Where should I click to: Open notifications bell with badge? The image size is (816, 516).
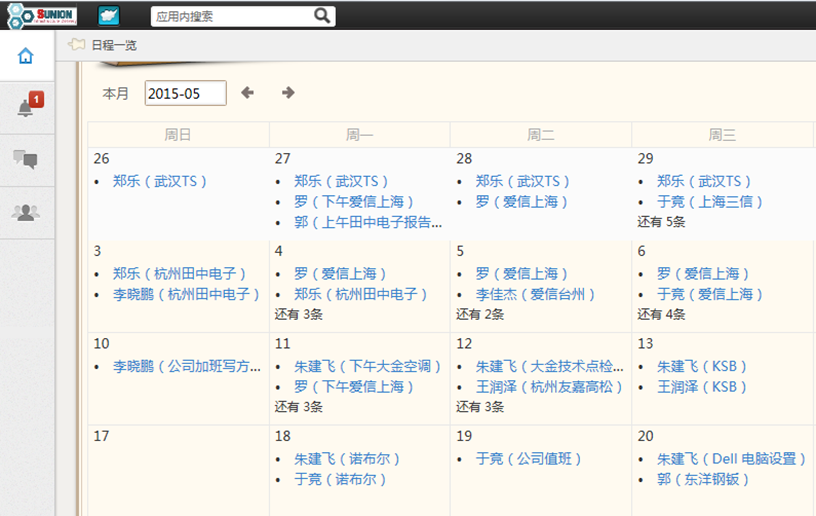[30, 105]
